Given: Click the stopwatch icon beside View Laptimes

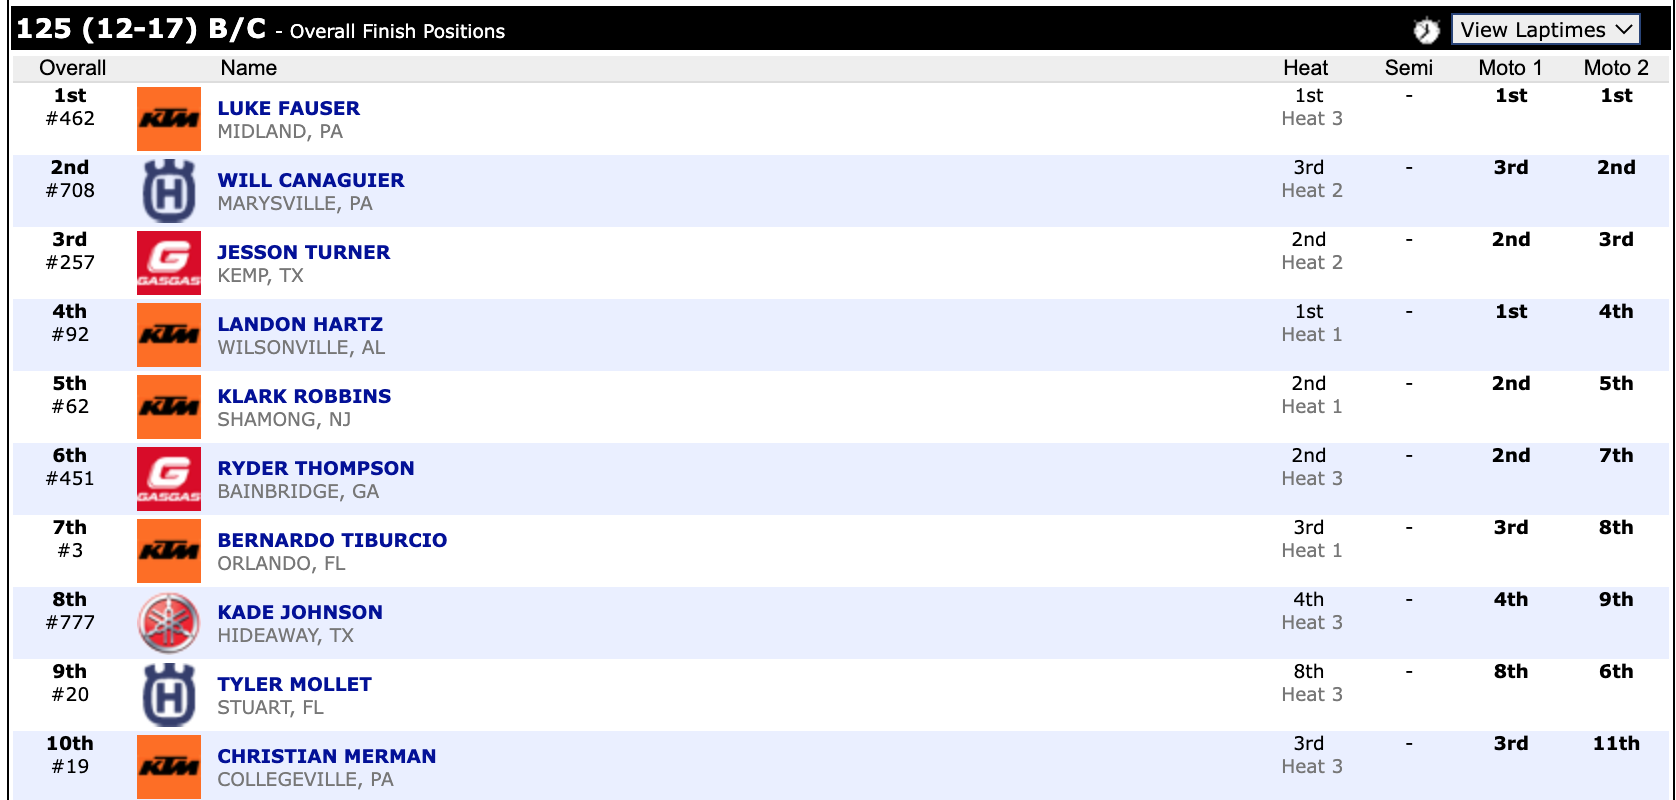Looking at the screenshot, I should [x=1426, y=31].
